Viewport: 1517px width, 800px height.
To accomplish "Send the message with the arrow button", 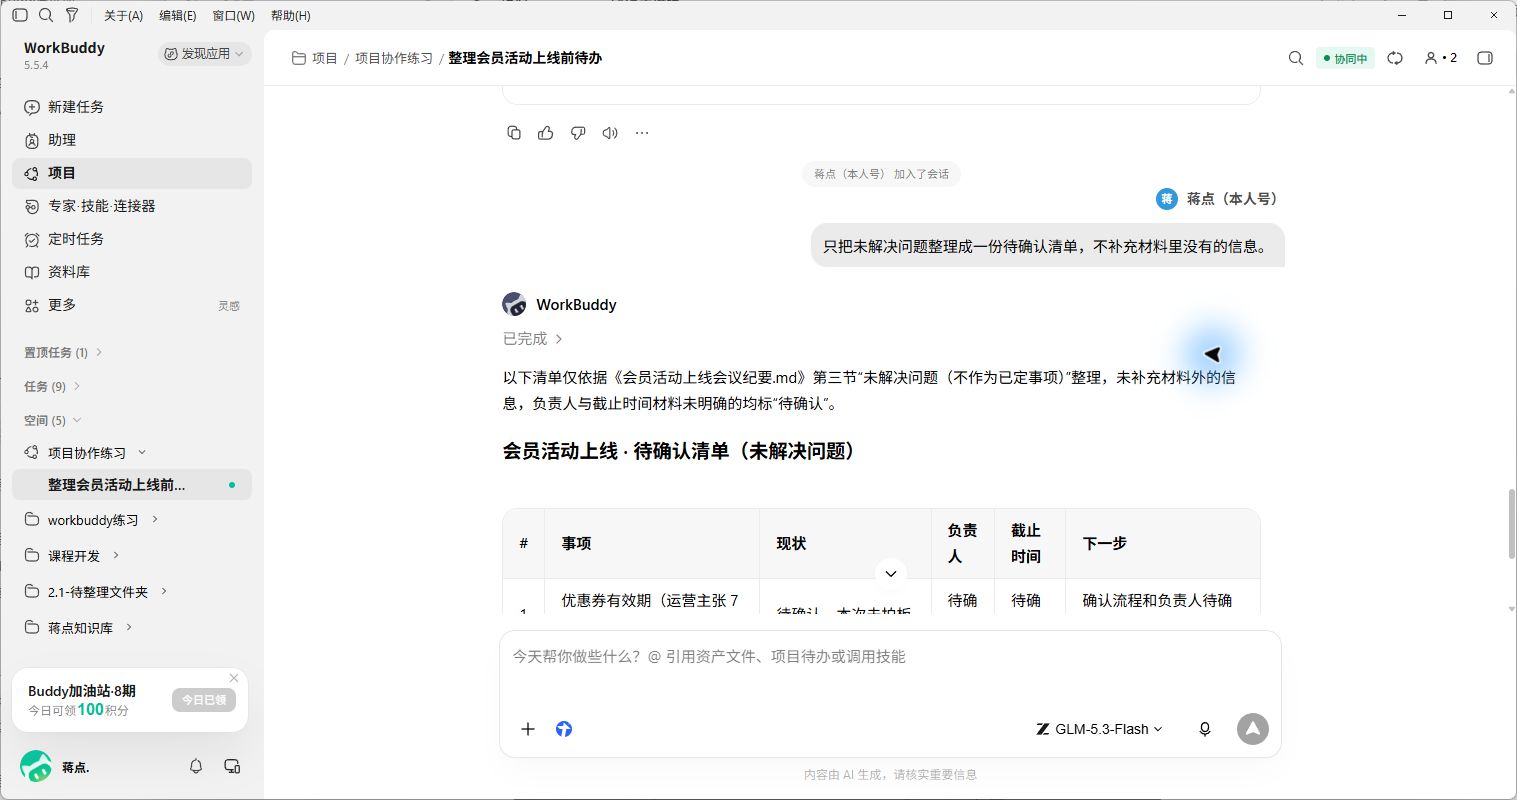I will click(x=1253, y=729).
